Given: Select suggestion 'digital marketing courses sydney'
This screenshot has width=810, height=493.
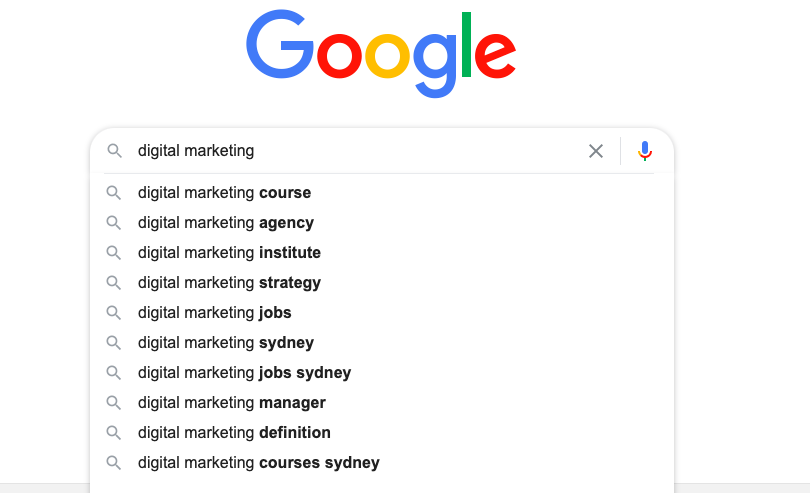Looking at the screenshot, I should tap(258, 463).
